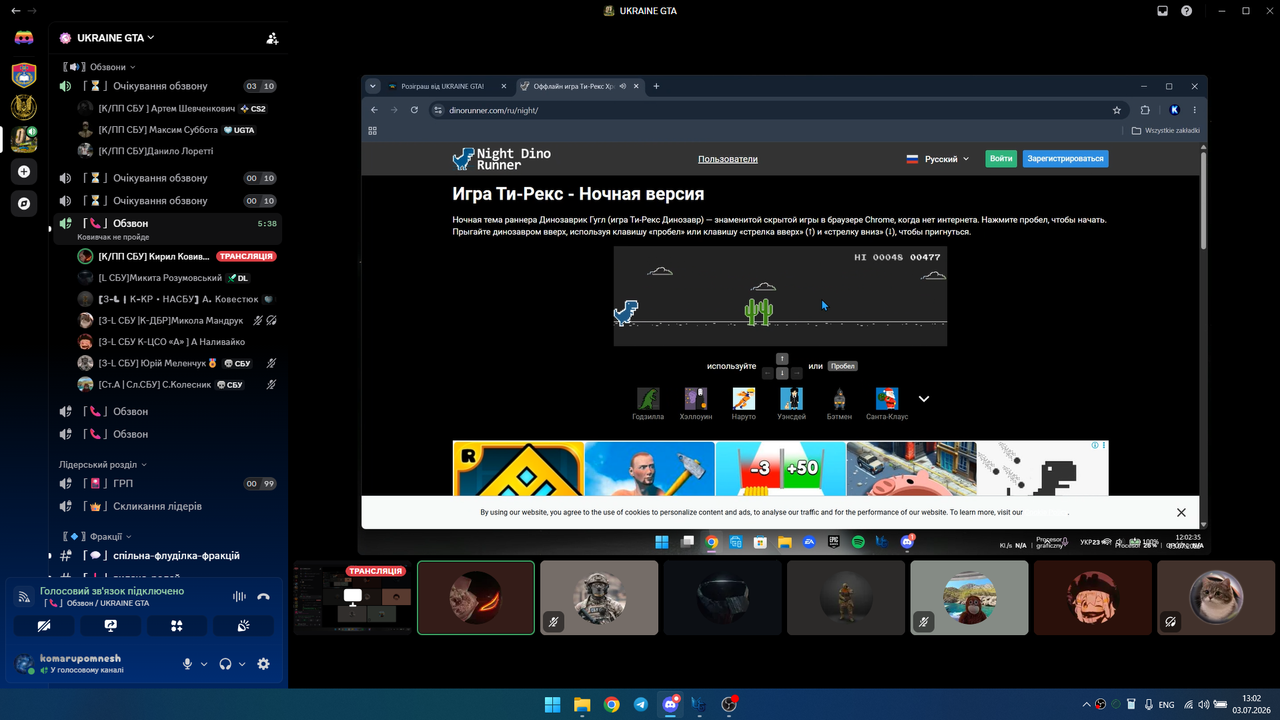
Task: Go back with the Discord back arrow
Action: tap(15, 11)
